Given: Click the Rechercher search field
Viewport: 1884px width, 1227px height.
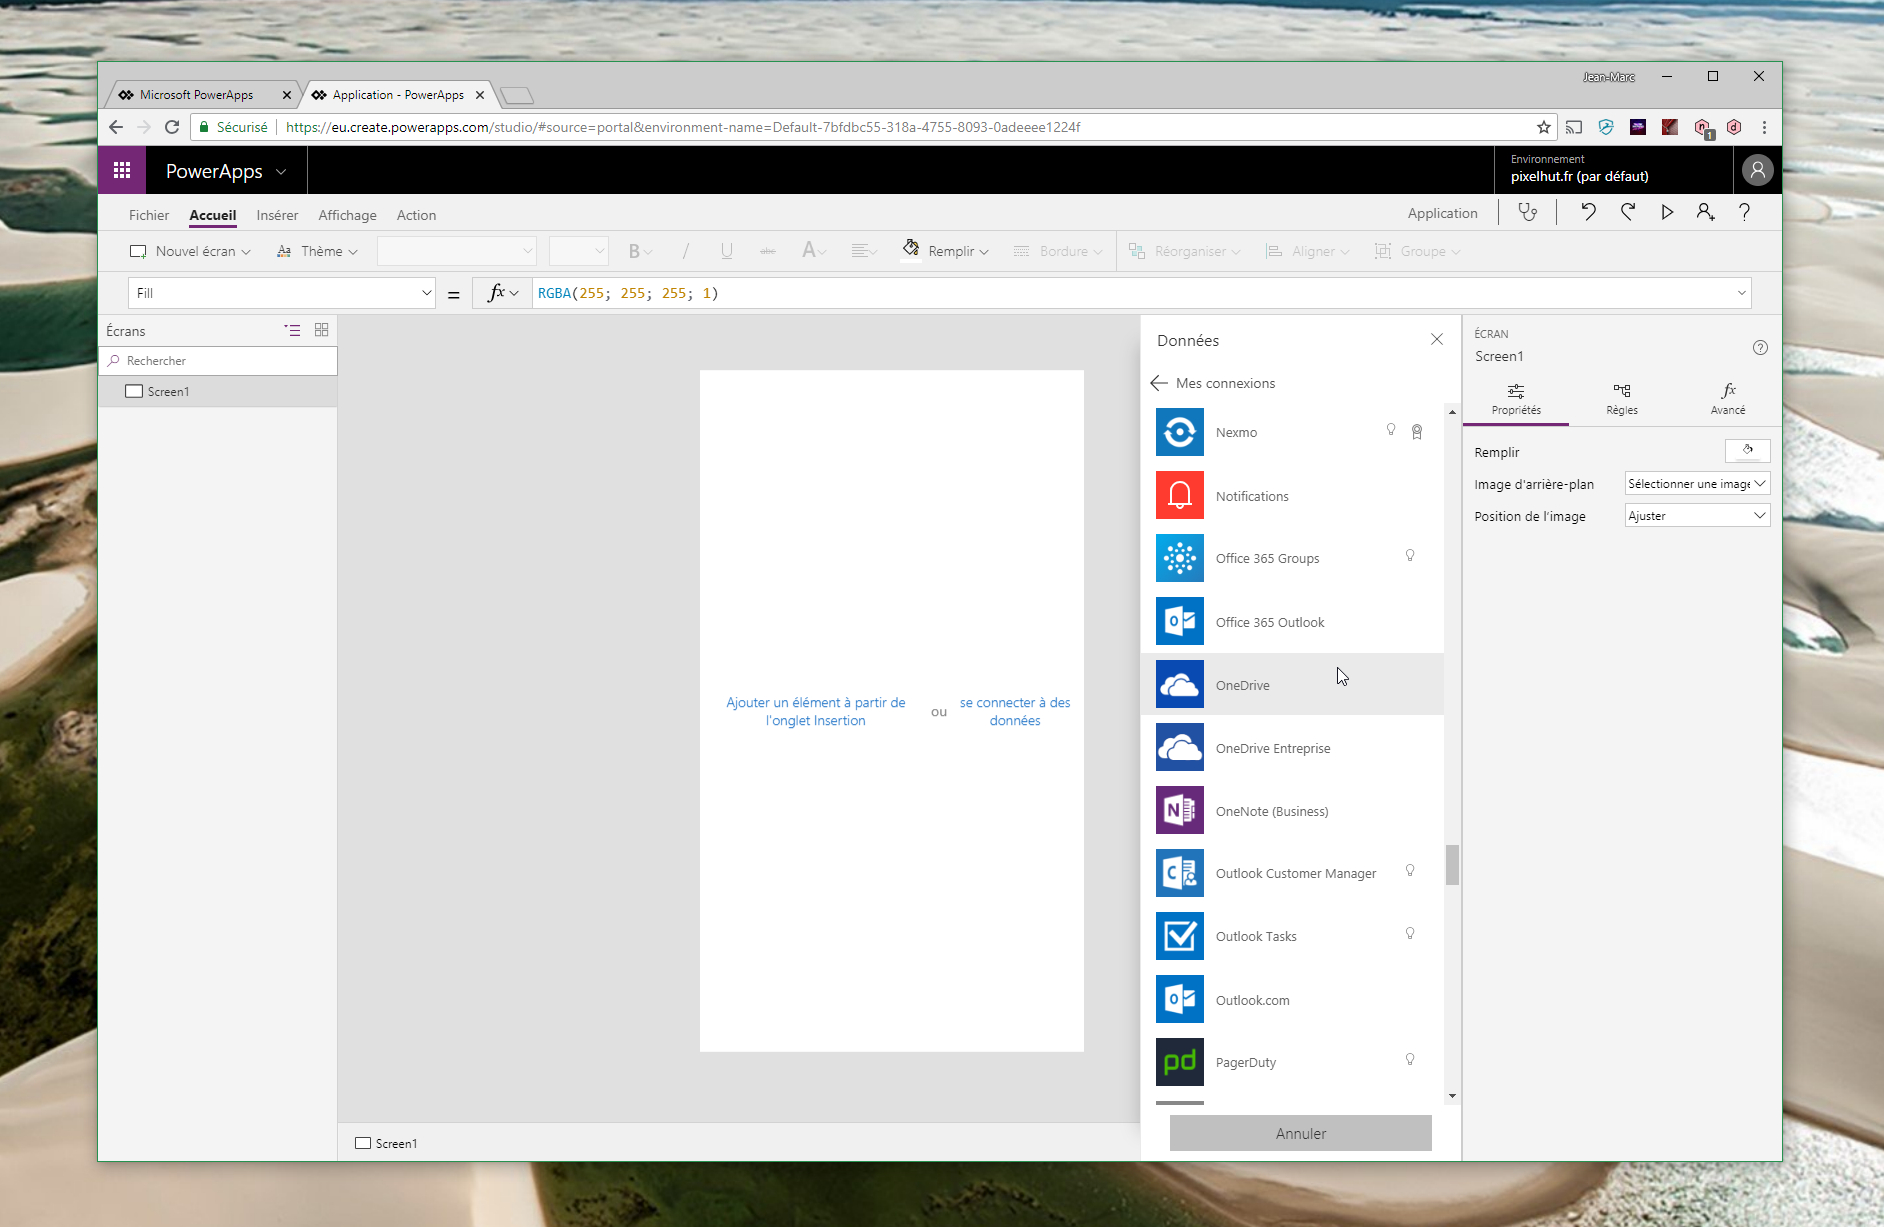Looking at the screenshot, I should click(218, 361).
